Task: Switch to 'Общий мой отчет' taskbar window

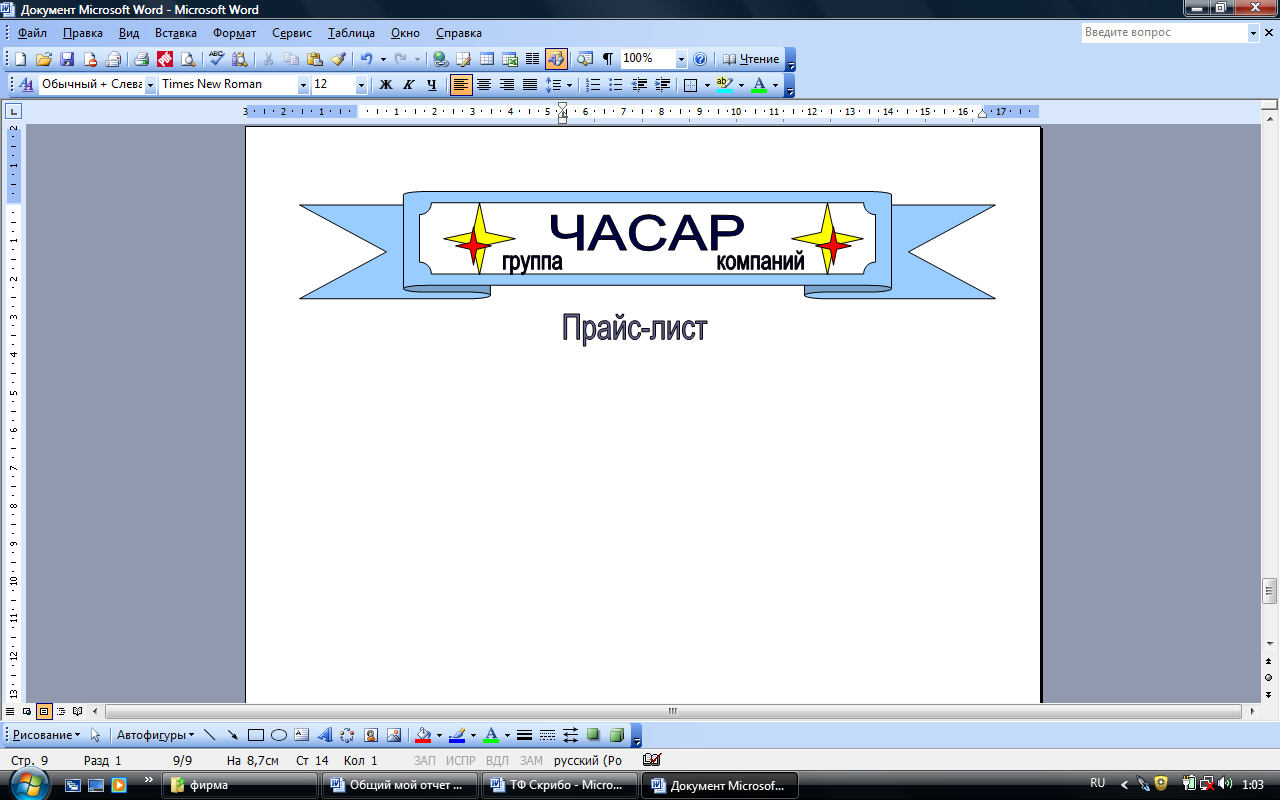Action: click(400, 785)
